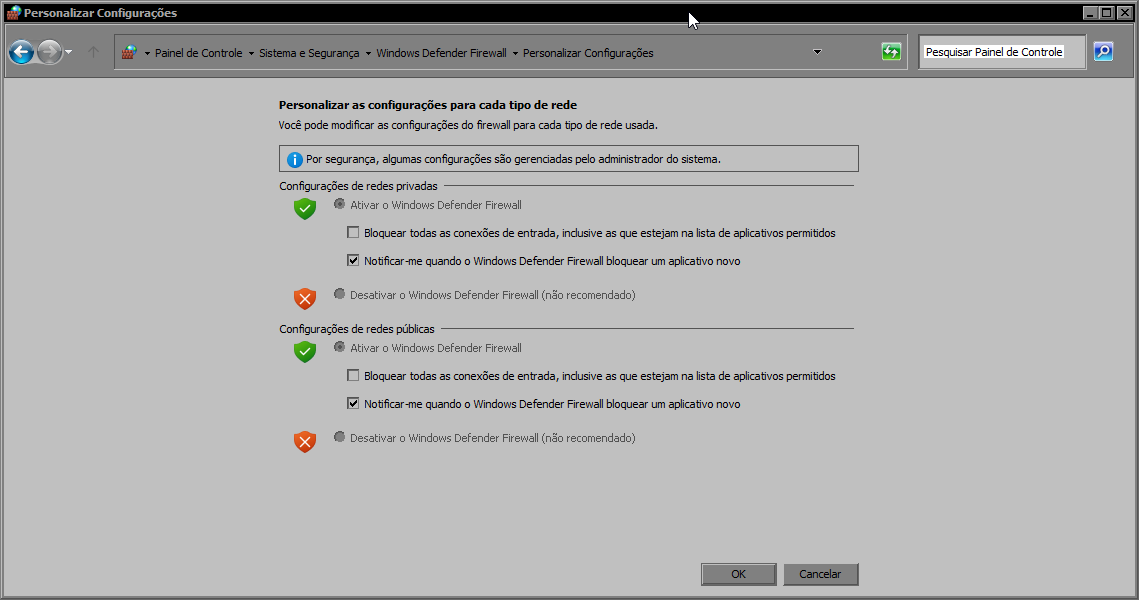Open the recent locations dropdown arrow
The image size is (1139, 600).
[68, 52]
